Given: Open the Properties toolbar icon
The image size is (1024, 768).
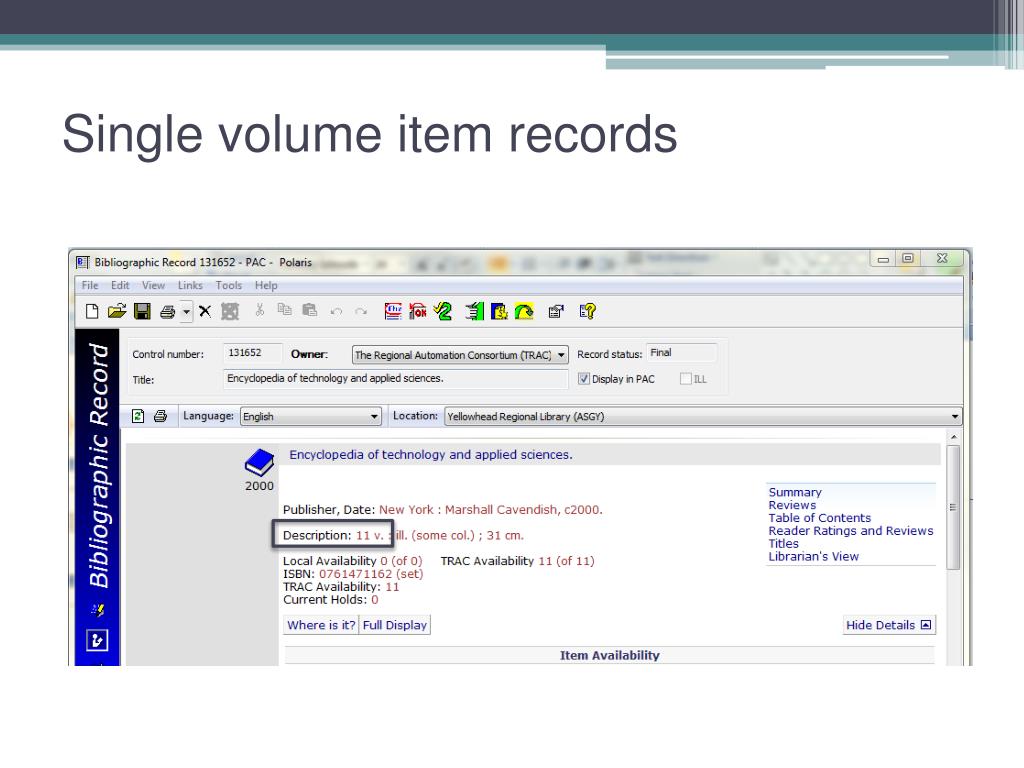Looking at the screenshot, I should coord(556,312).
